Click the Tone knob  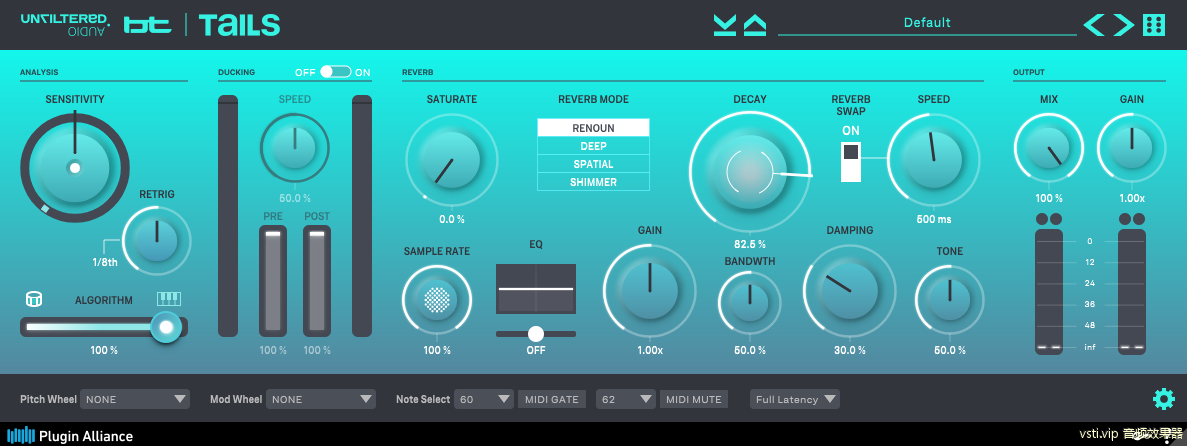[x=949, y=301]
